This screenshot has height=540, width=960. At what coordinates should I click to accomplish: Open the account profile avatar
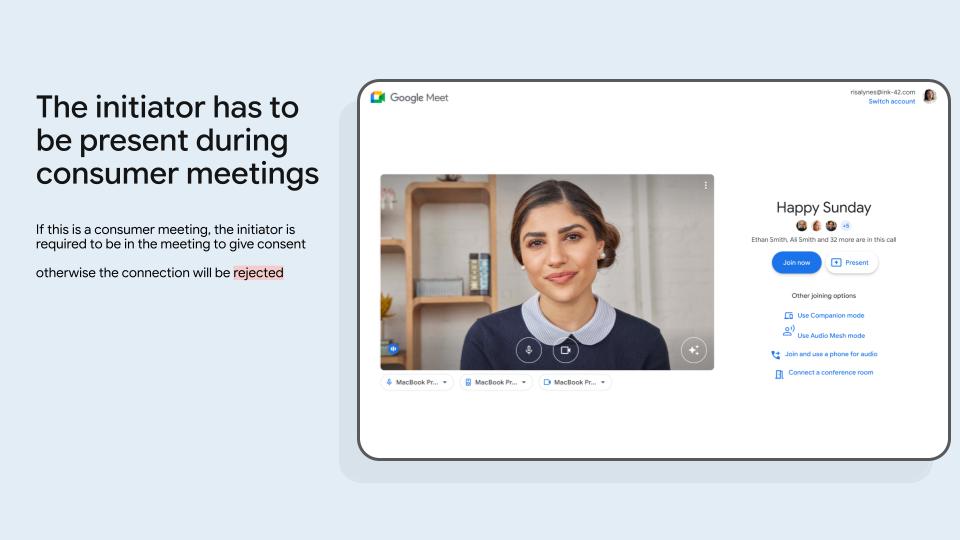[x=929, y=96]
